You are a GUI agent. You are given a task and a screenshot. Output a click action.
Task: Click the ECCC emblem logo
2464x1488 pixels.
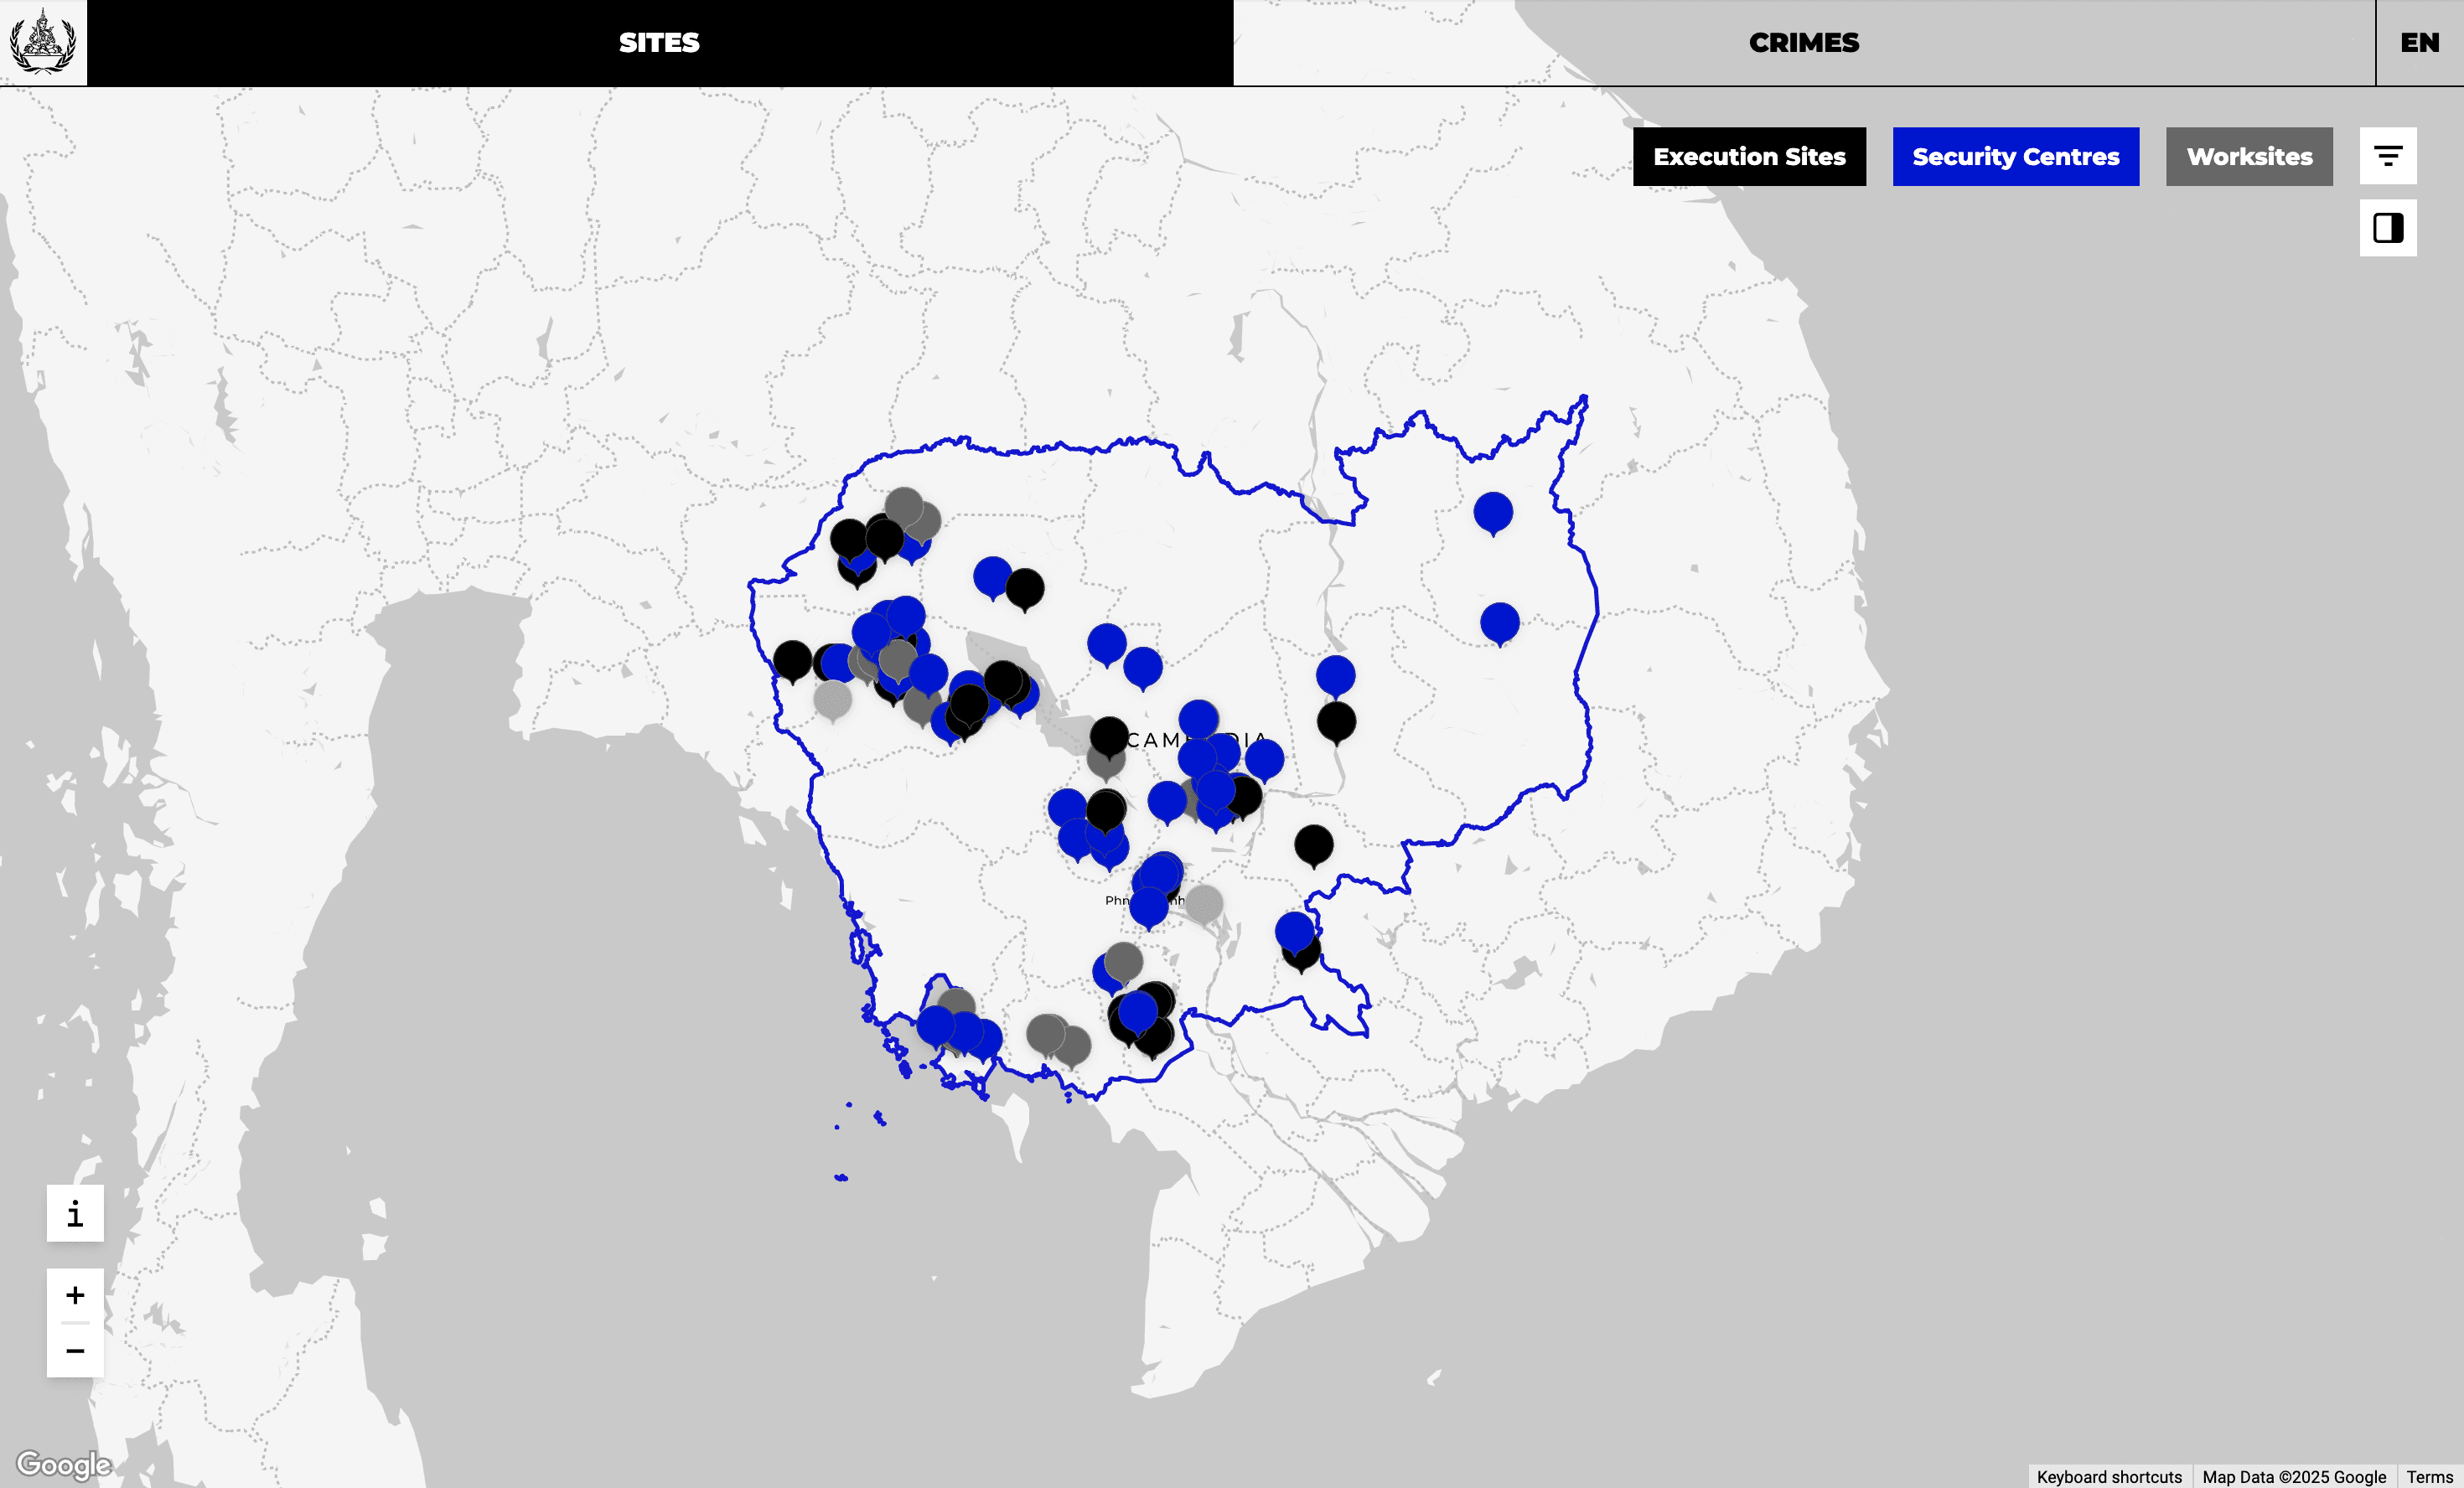click(43, 42)
